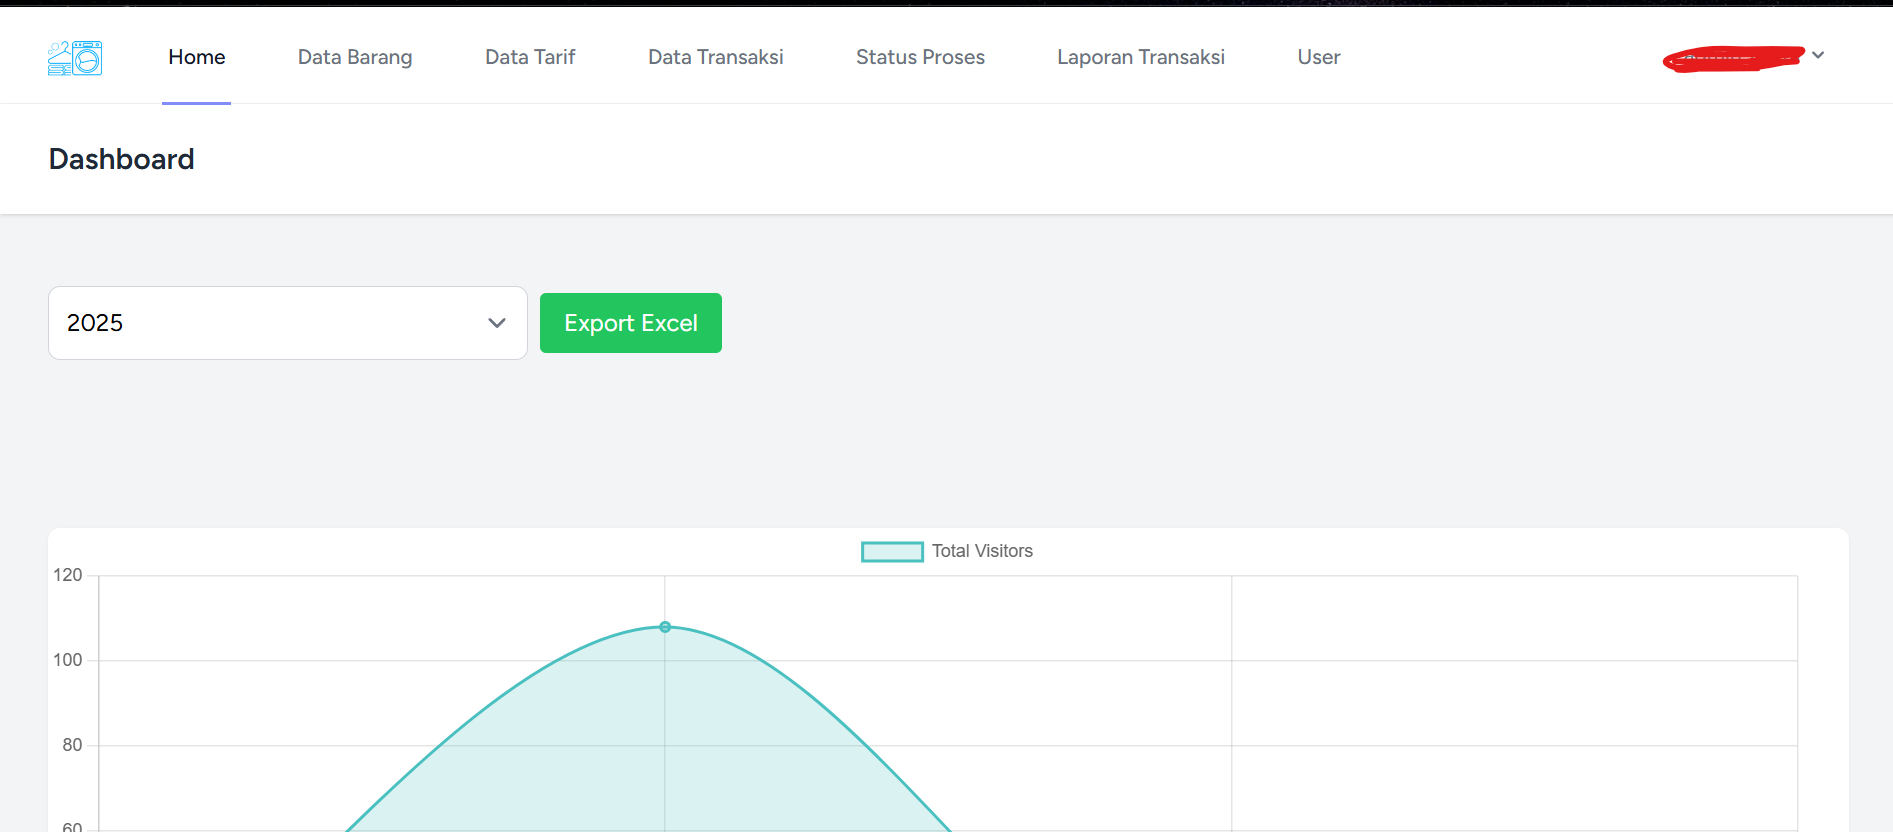View Laporan Transaksi report page
The image size is (1893, 832).
click(x=1140, y=57)
